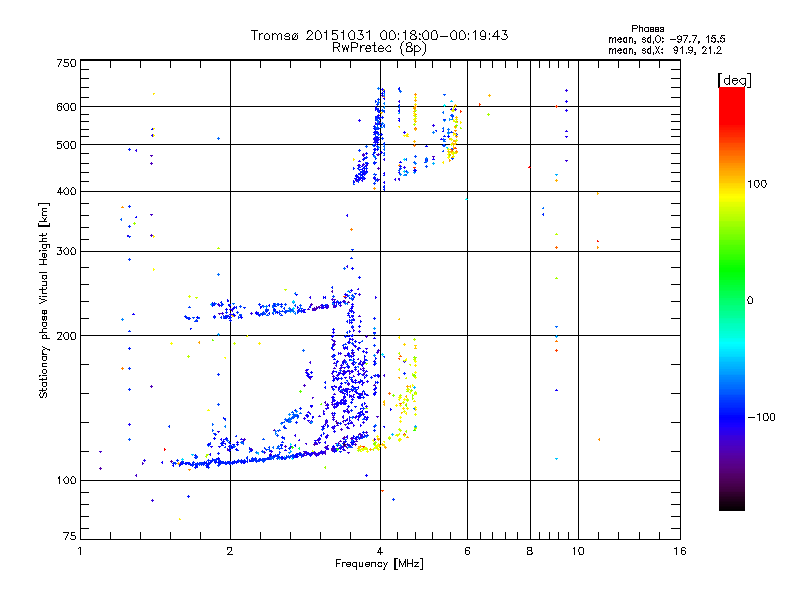Click the colorbar label '-100'
The height and width of the screenshot is (600, 800).
tap(761, 417)
